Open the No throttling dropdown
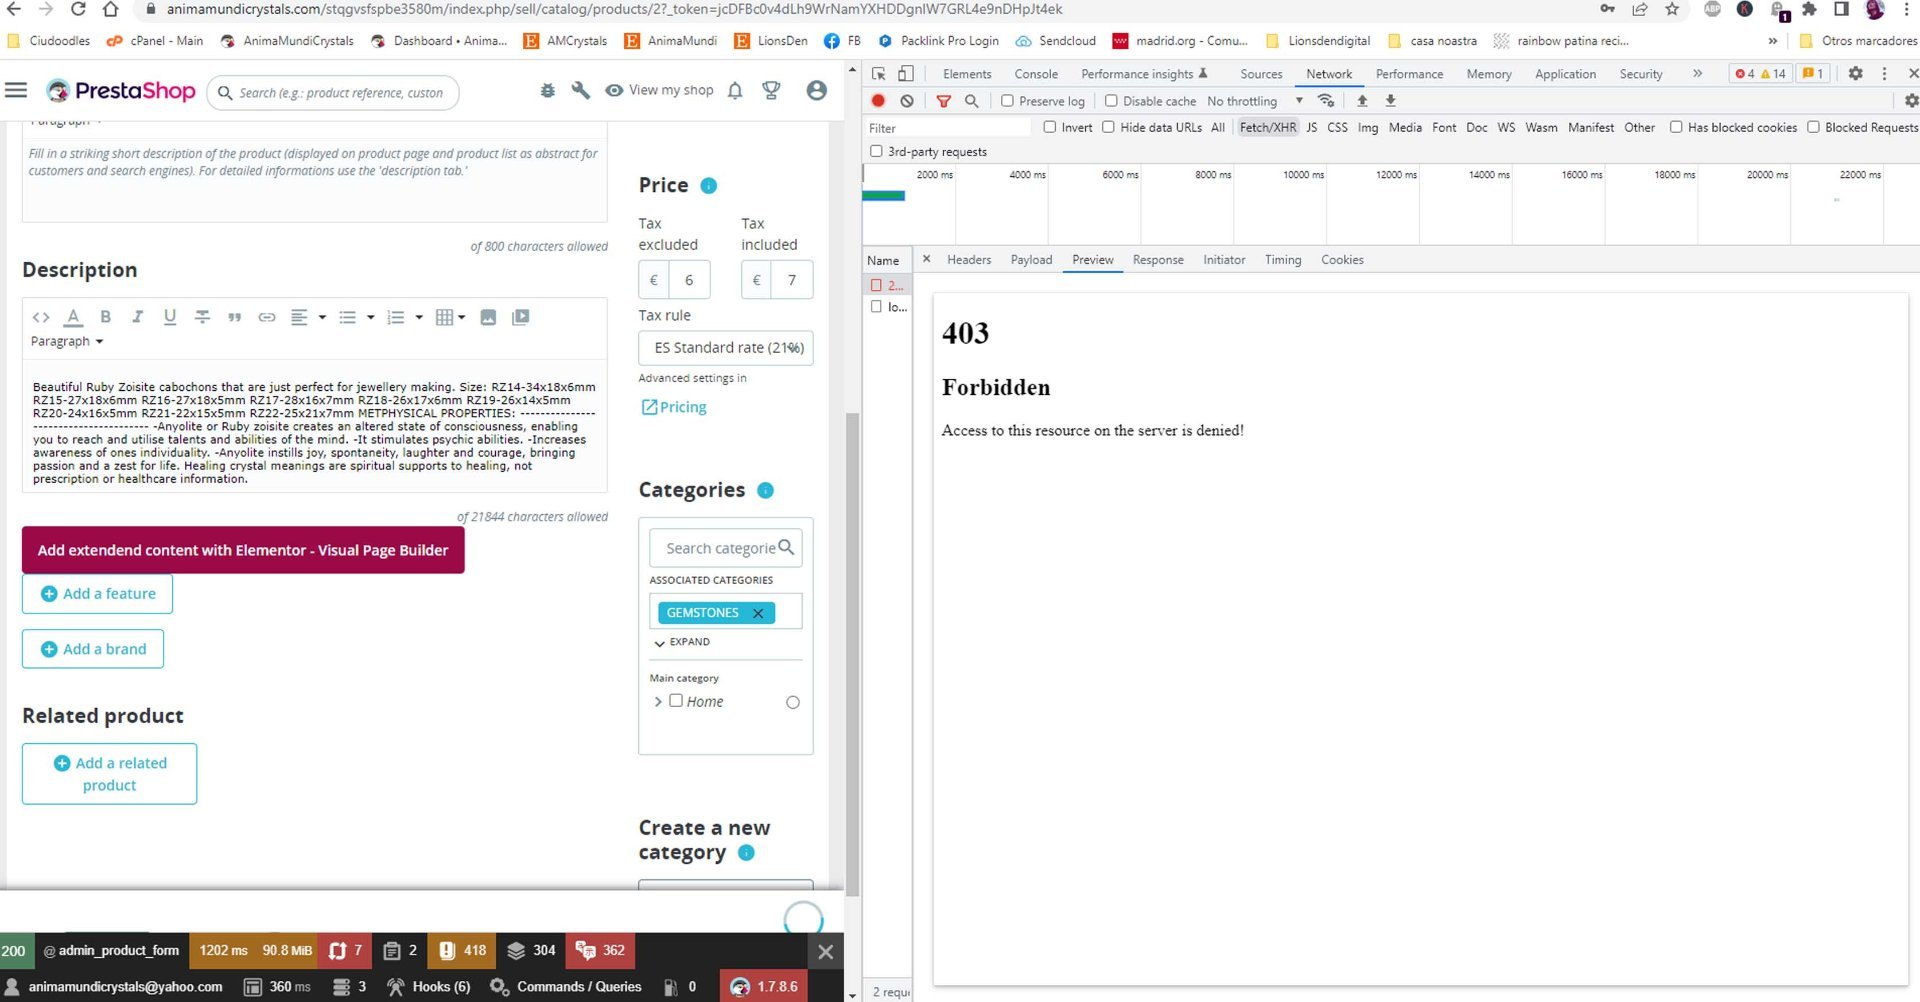 coord(1255,100)
